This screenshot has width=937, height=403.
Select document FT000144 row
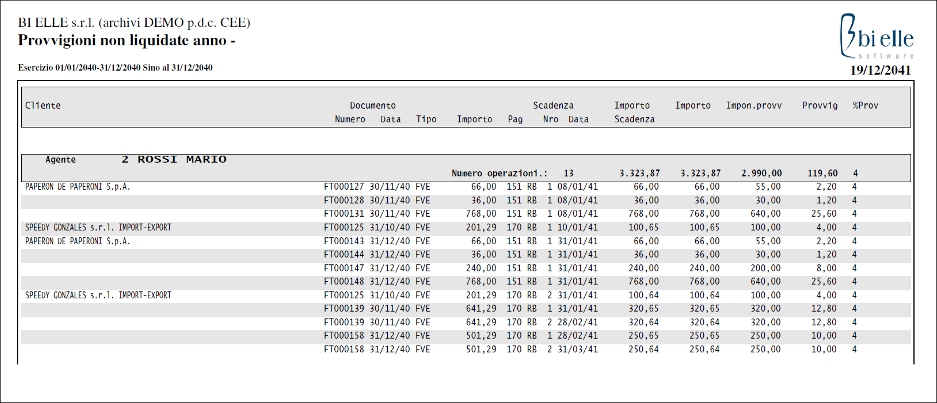tap(466, 254)
